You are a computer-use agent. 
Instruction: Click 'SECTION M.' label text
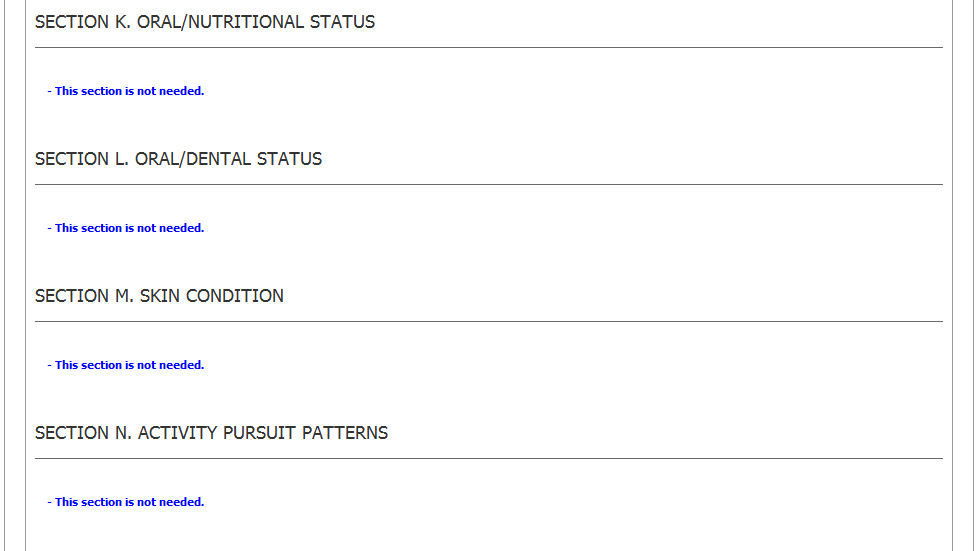(76, 296)
